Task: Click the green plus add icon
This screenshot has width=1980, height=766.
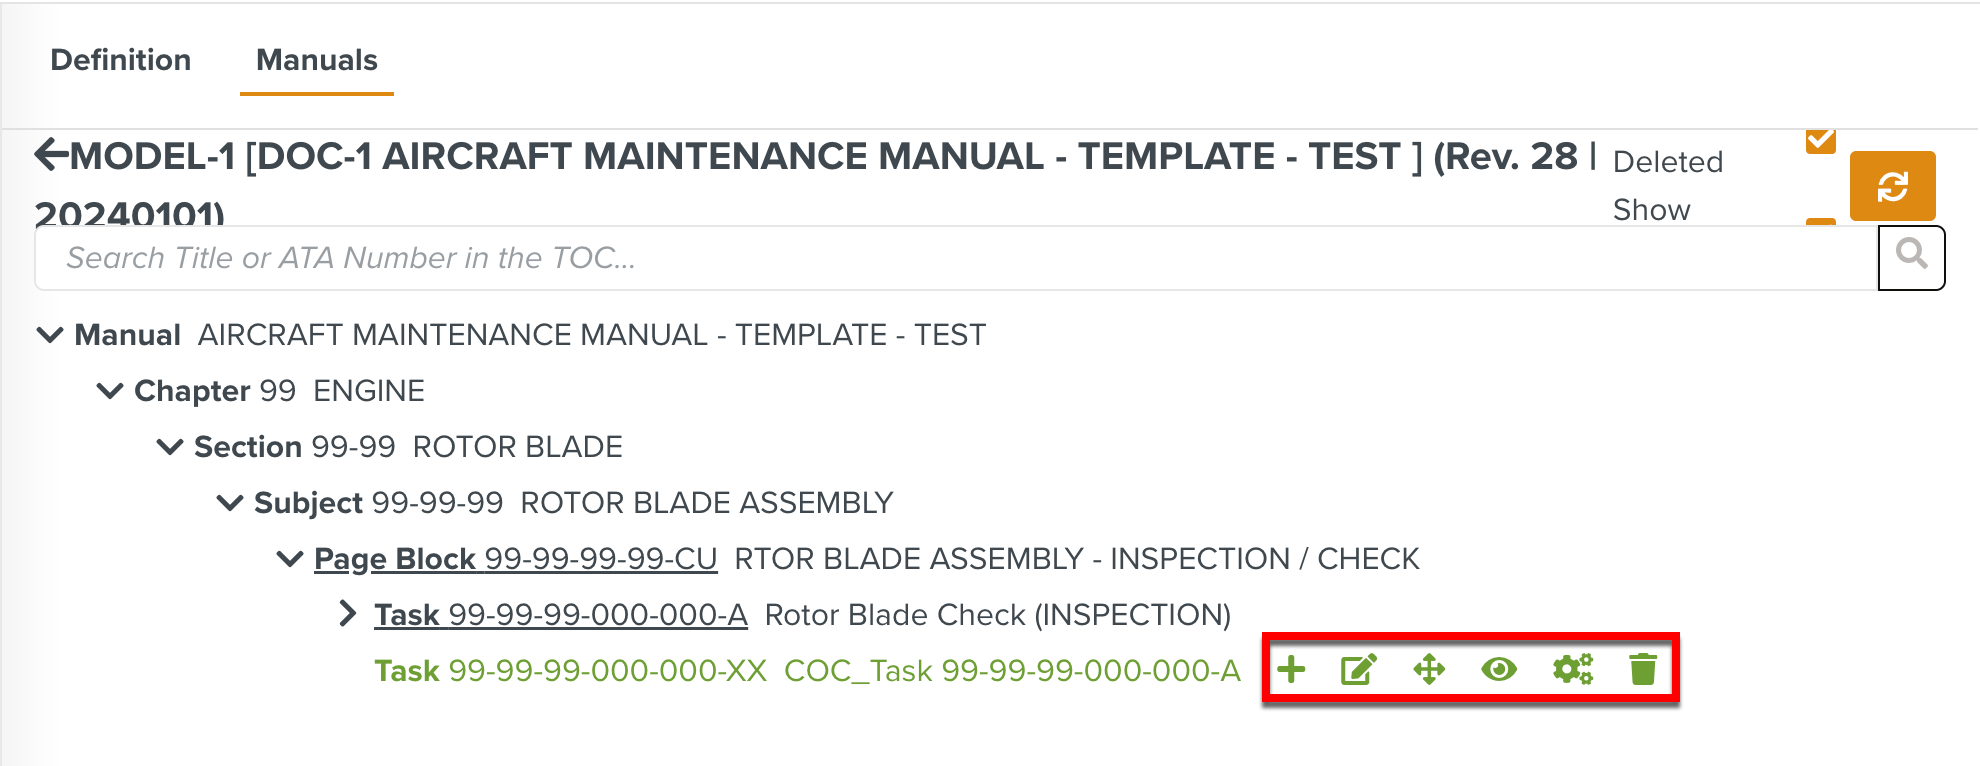Action: (x=1291, y=669)
